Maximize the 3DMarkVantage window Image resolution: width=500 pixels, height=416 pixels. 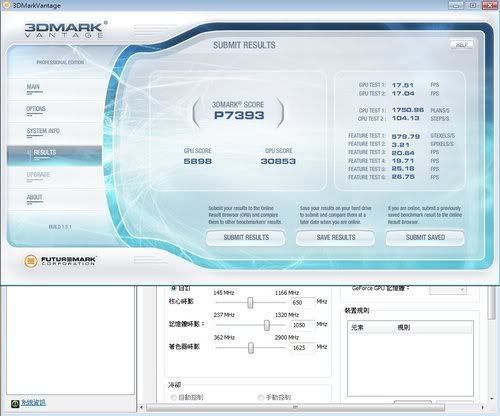[x=473, y=5]
